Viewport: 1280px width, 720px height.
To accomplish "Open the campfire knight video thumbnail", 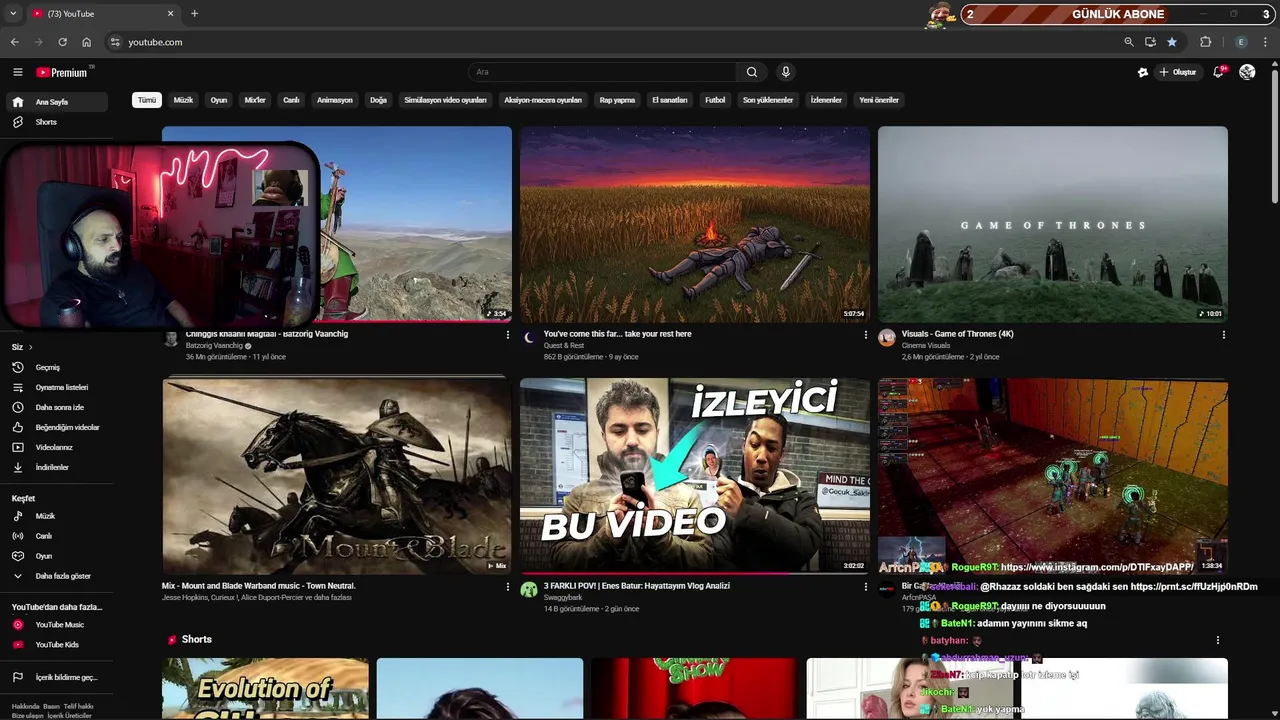I will coord(695,224).
